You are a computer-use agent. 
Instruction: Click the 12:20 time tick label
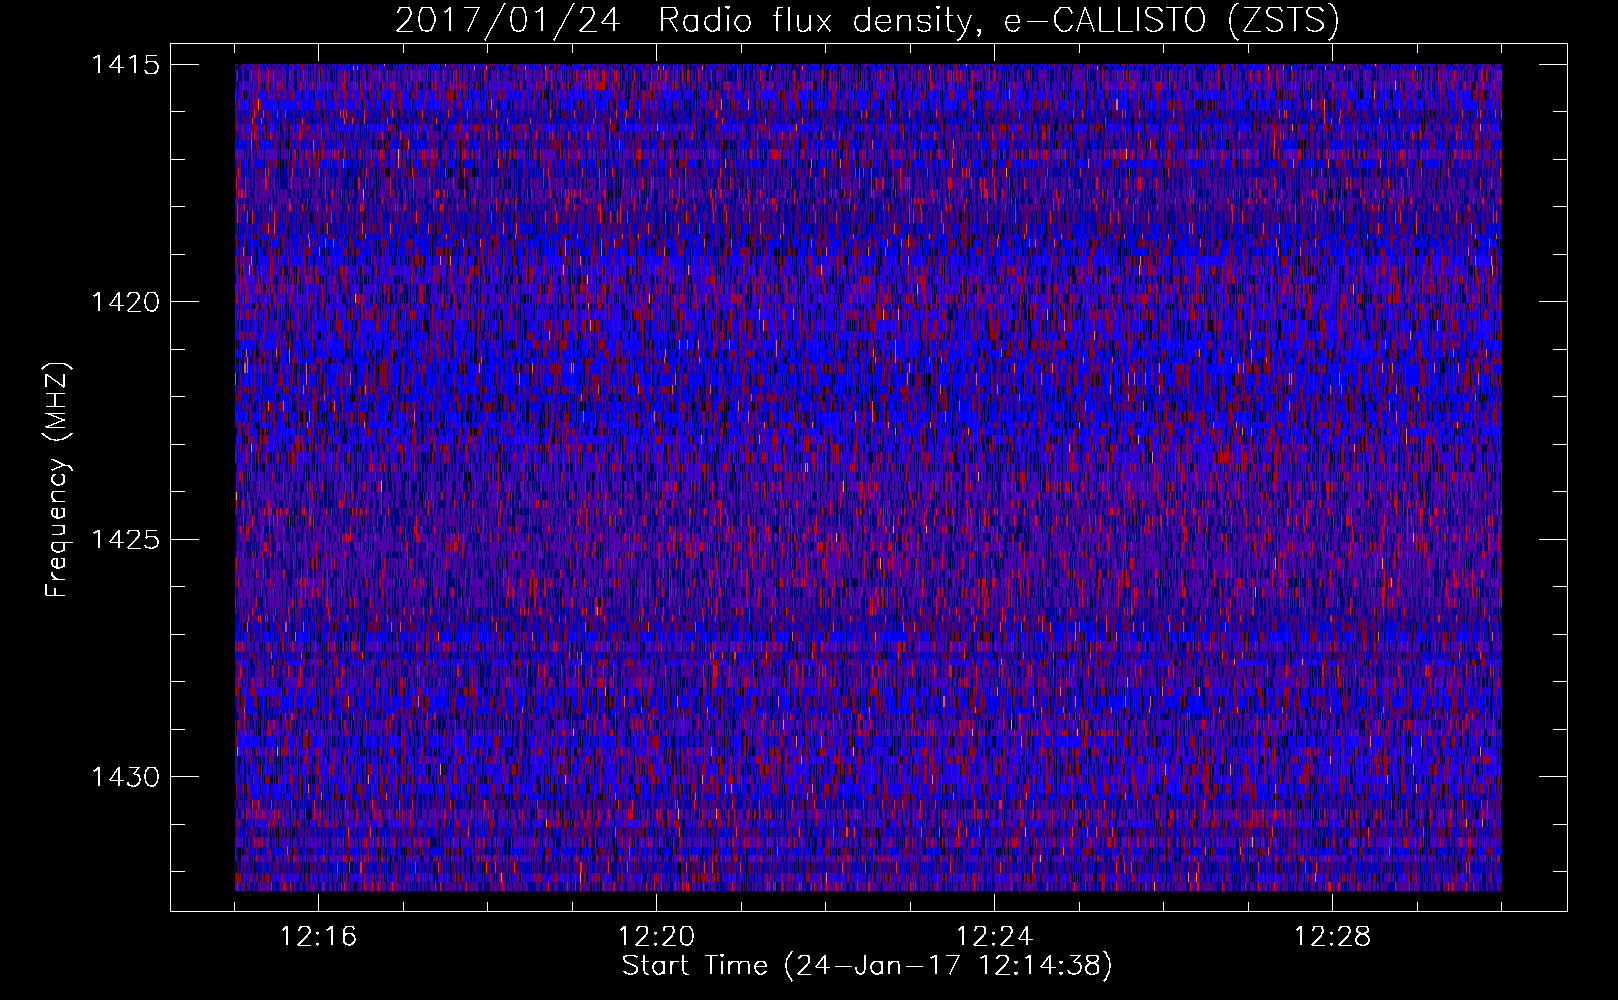coord(656,937)
